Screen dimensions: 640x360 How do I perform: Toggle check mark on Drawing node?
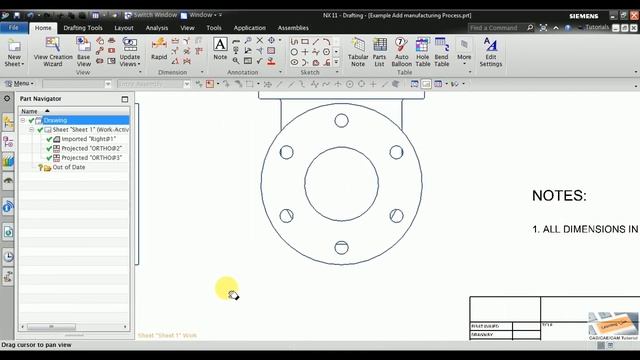click(x=31, y=120)
